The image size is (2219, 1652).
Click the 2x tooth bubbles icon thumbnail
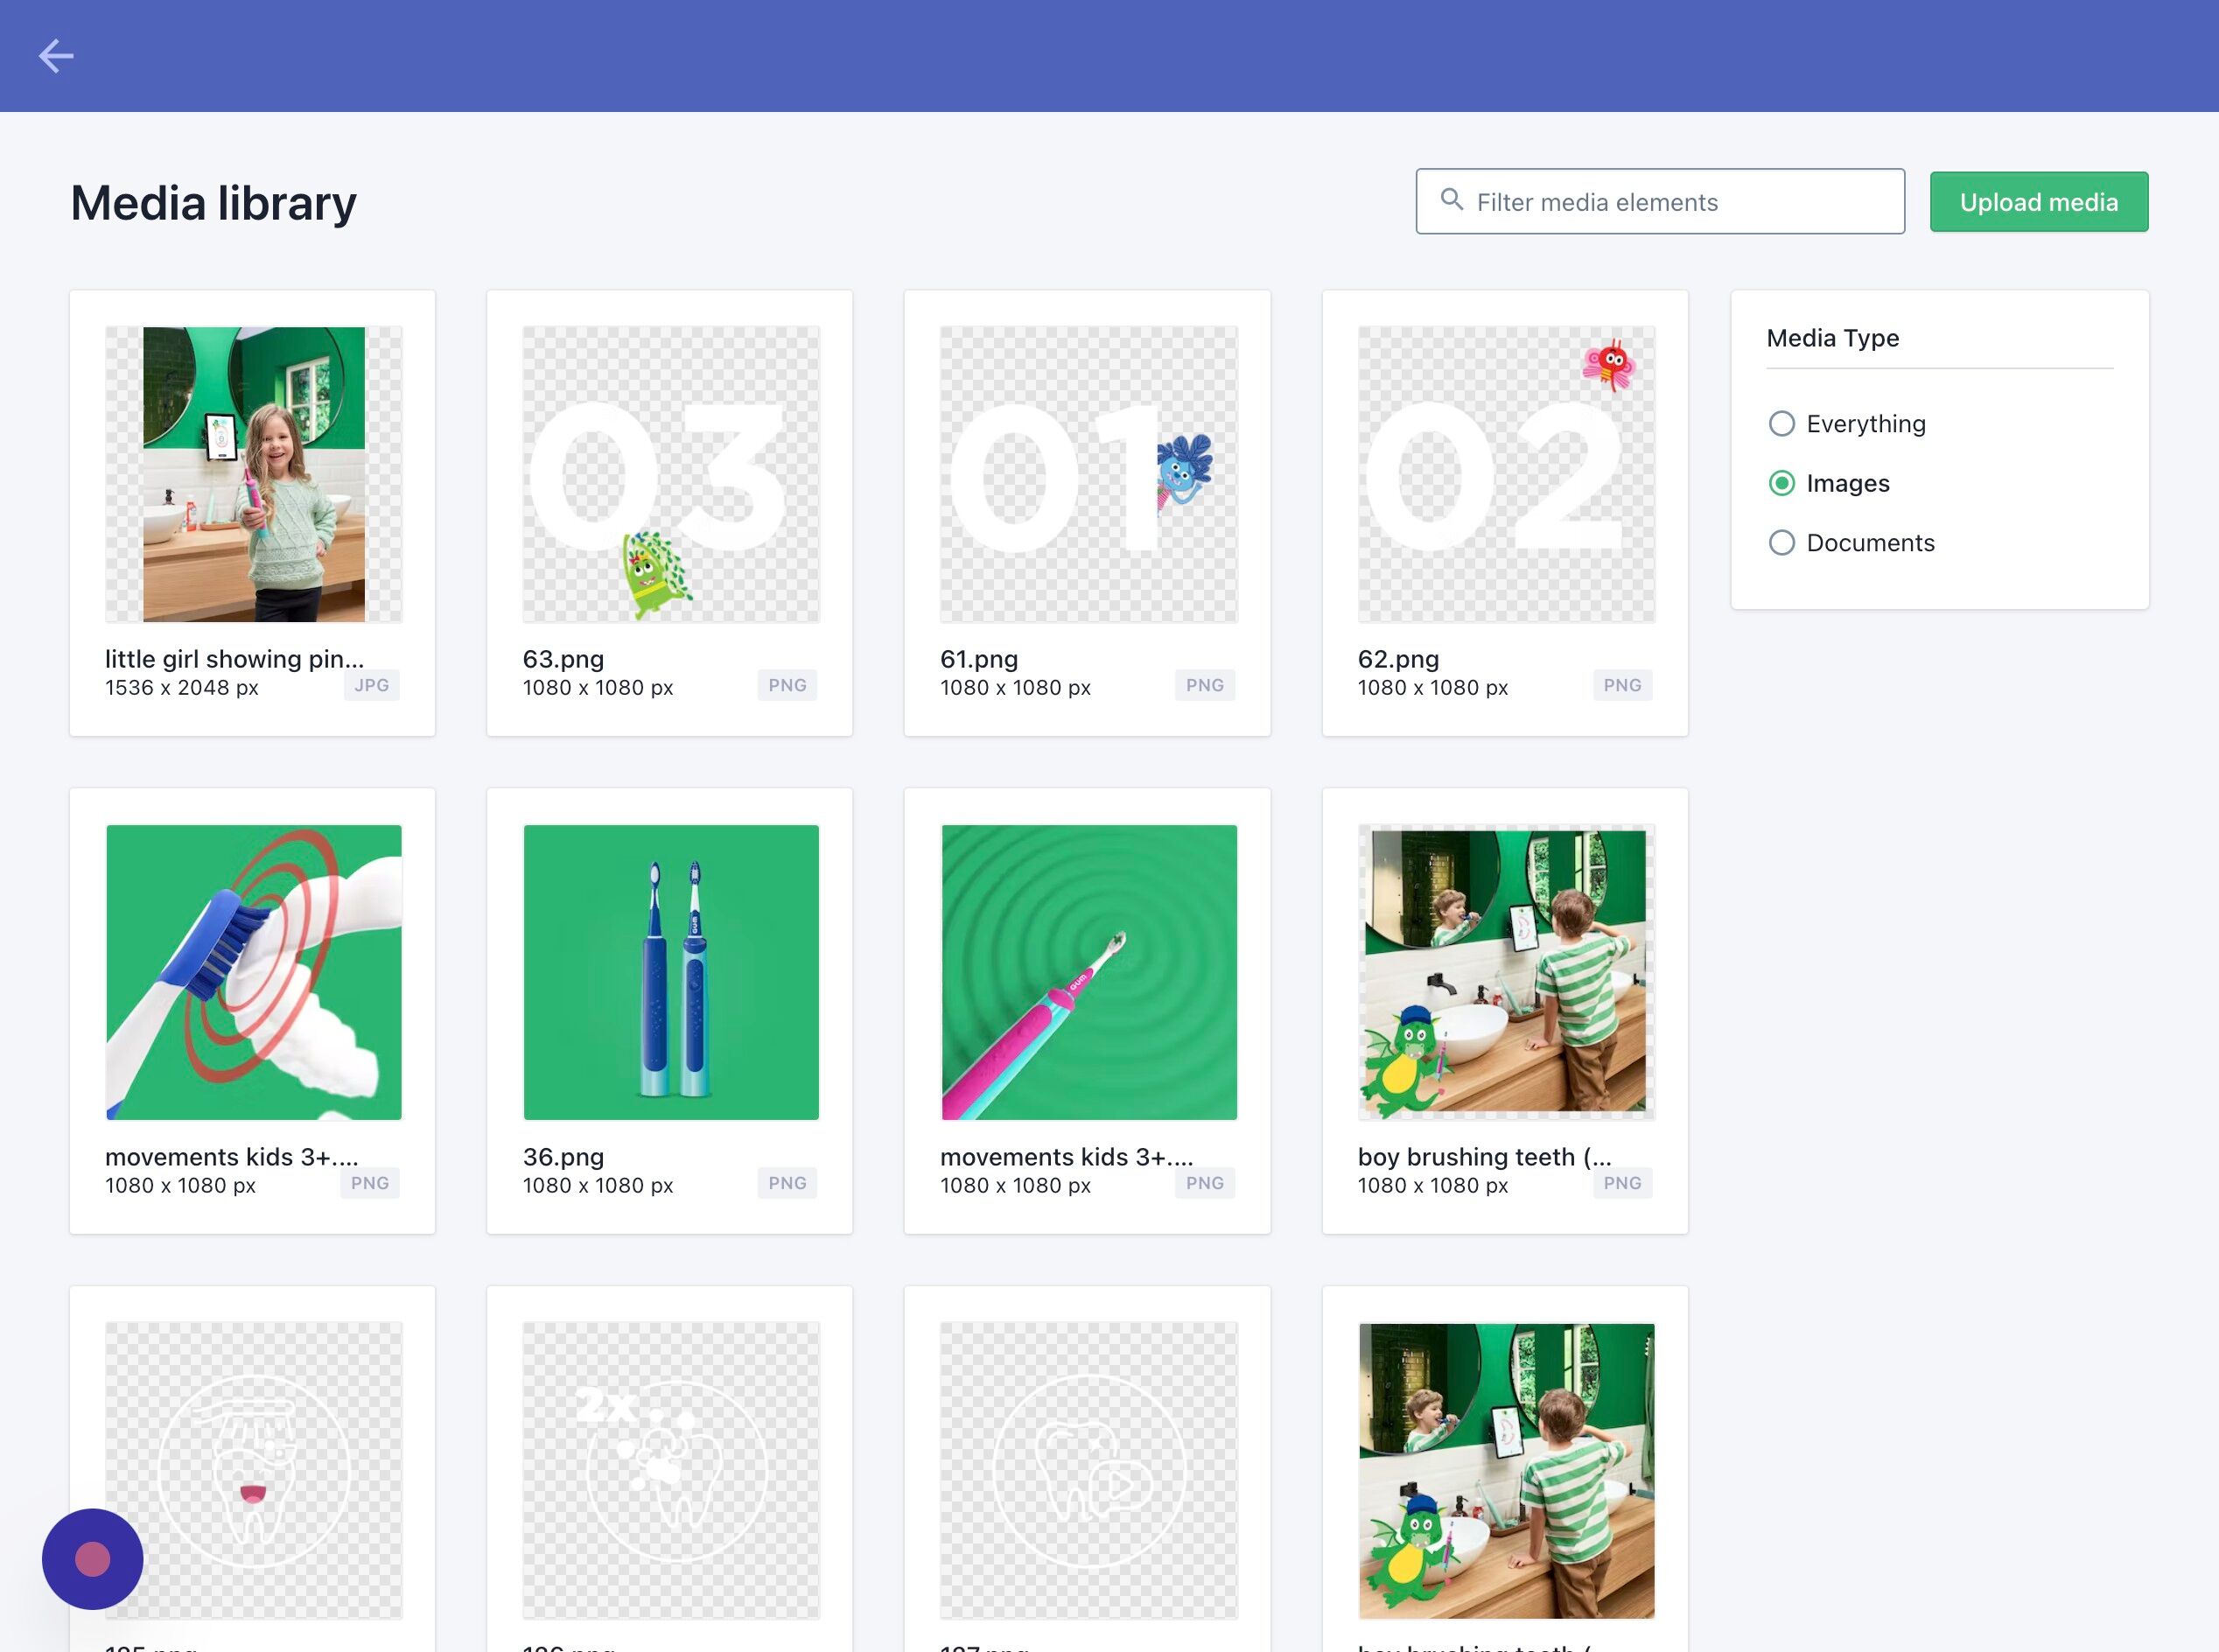coord(671,1470)
